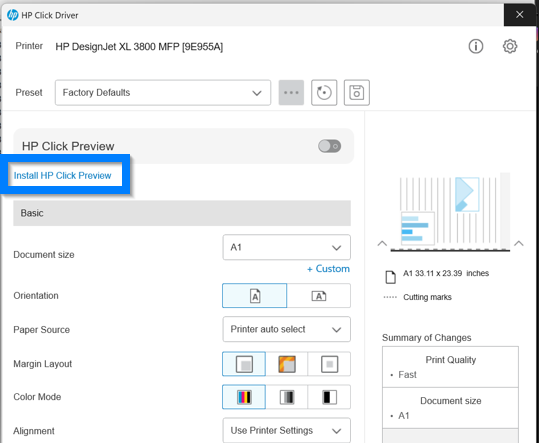Toggle HP Click Preview switch
The image size is (539, 443).
(329, 146)
